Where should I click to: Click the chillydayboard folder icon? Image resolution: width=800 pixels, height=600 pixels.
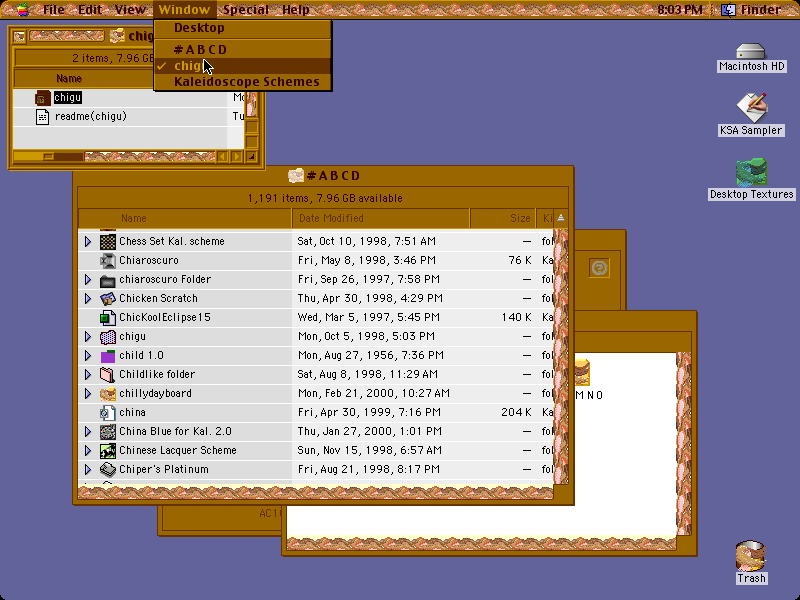pos(108,393)
